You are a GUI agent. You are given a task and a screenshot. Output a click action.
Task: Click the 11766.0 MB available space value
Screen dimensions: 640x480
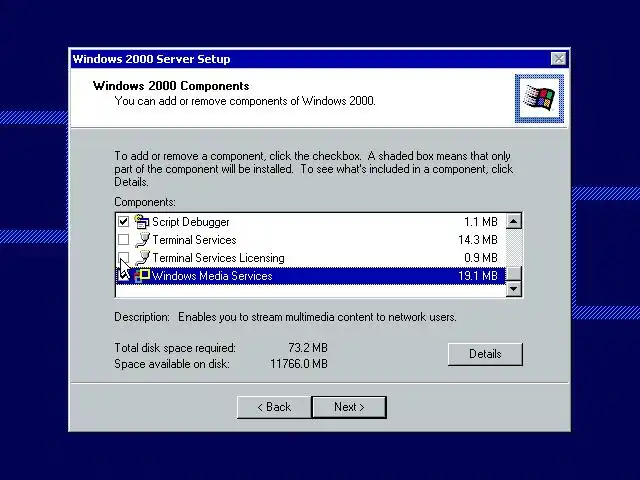[299, 364]
